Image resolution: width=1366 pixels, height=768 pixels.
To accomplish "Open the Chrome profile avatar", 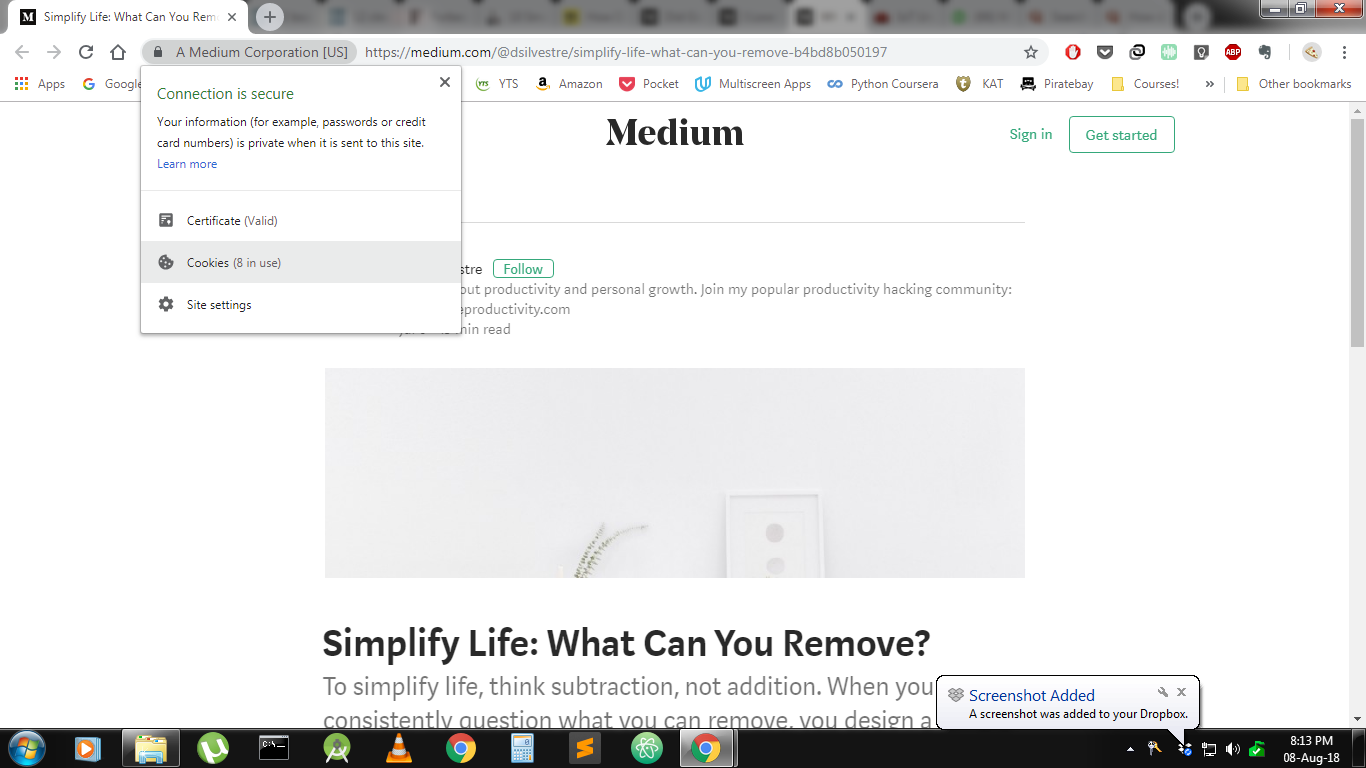I will coord(1312,52).
